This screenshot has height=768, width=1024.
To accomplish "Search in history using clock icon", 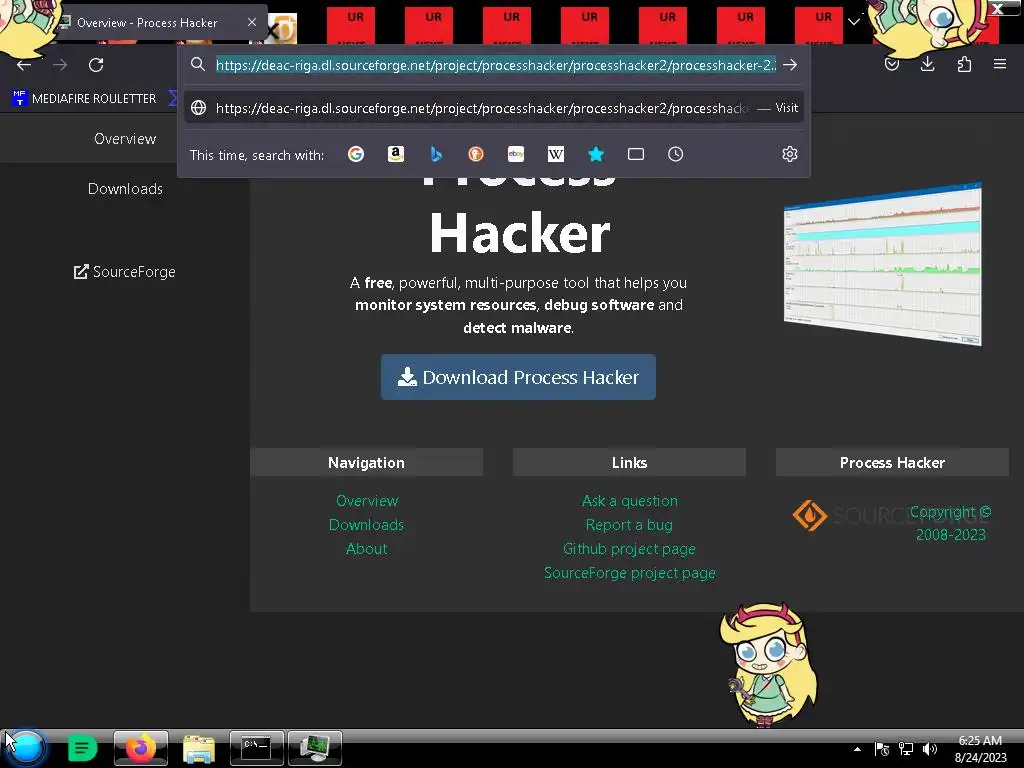I will pos(675,154).
